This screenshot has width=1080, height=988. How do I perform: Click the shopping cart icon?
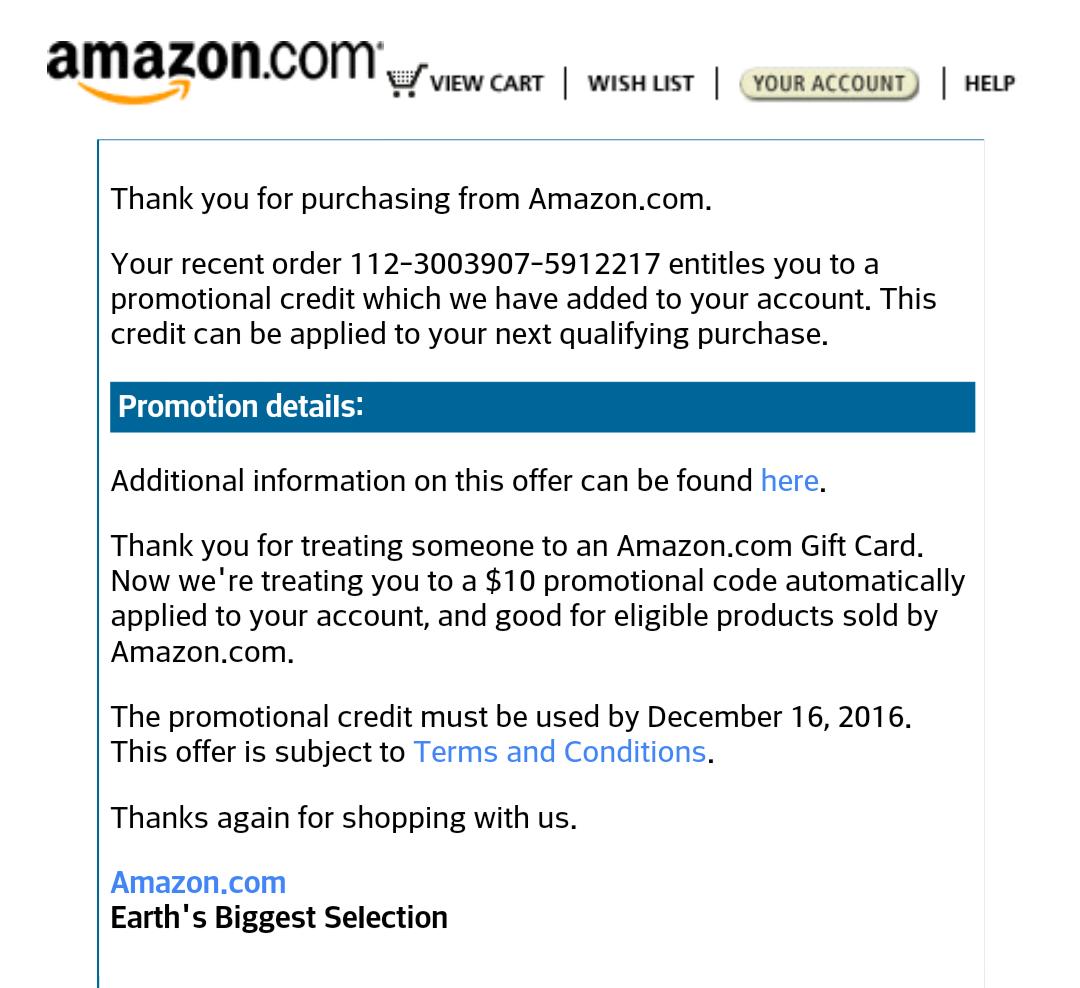pos(404,82)
